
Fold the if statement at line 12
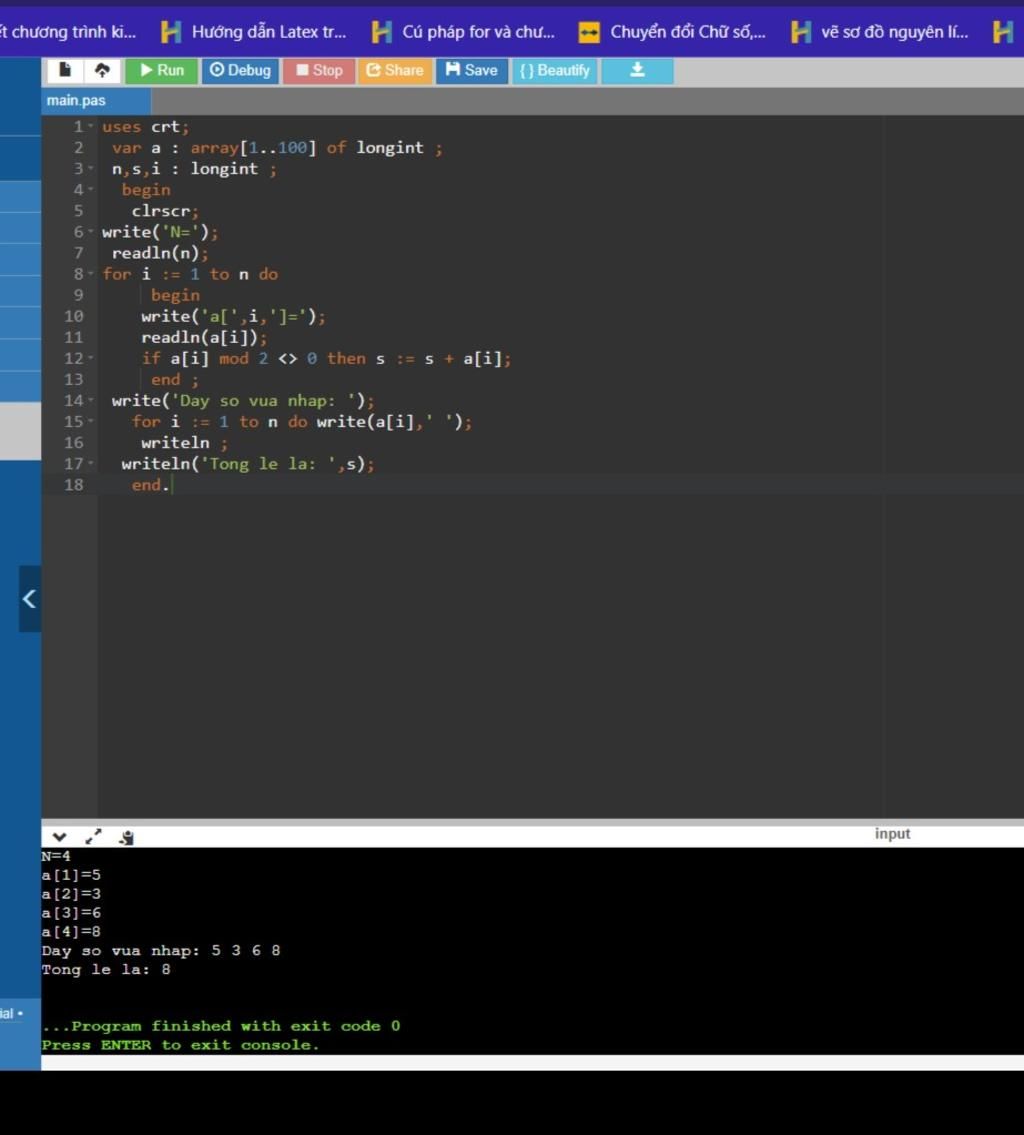tap(91, 358)
